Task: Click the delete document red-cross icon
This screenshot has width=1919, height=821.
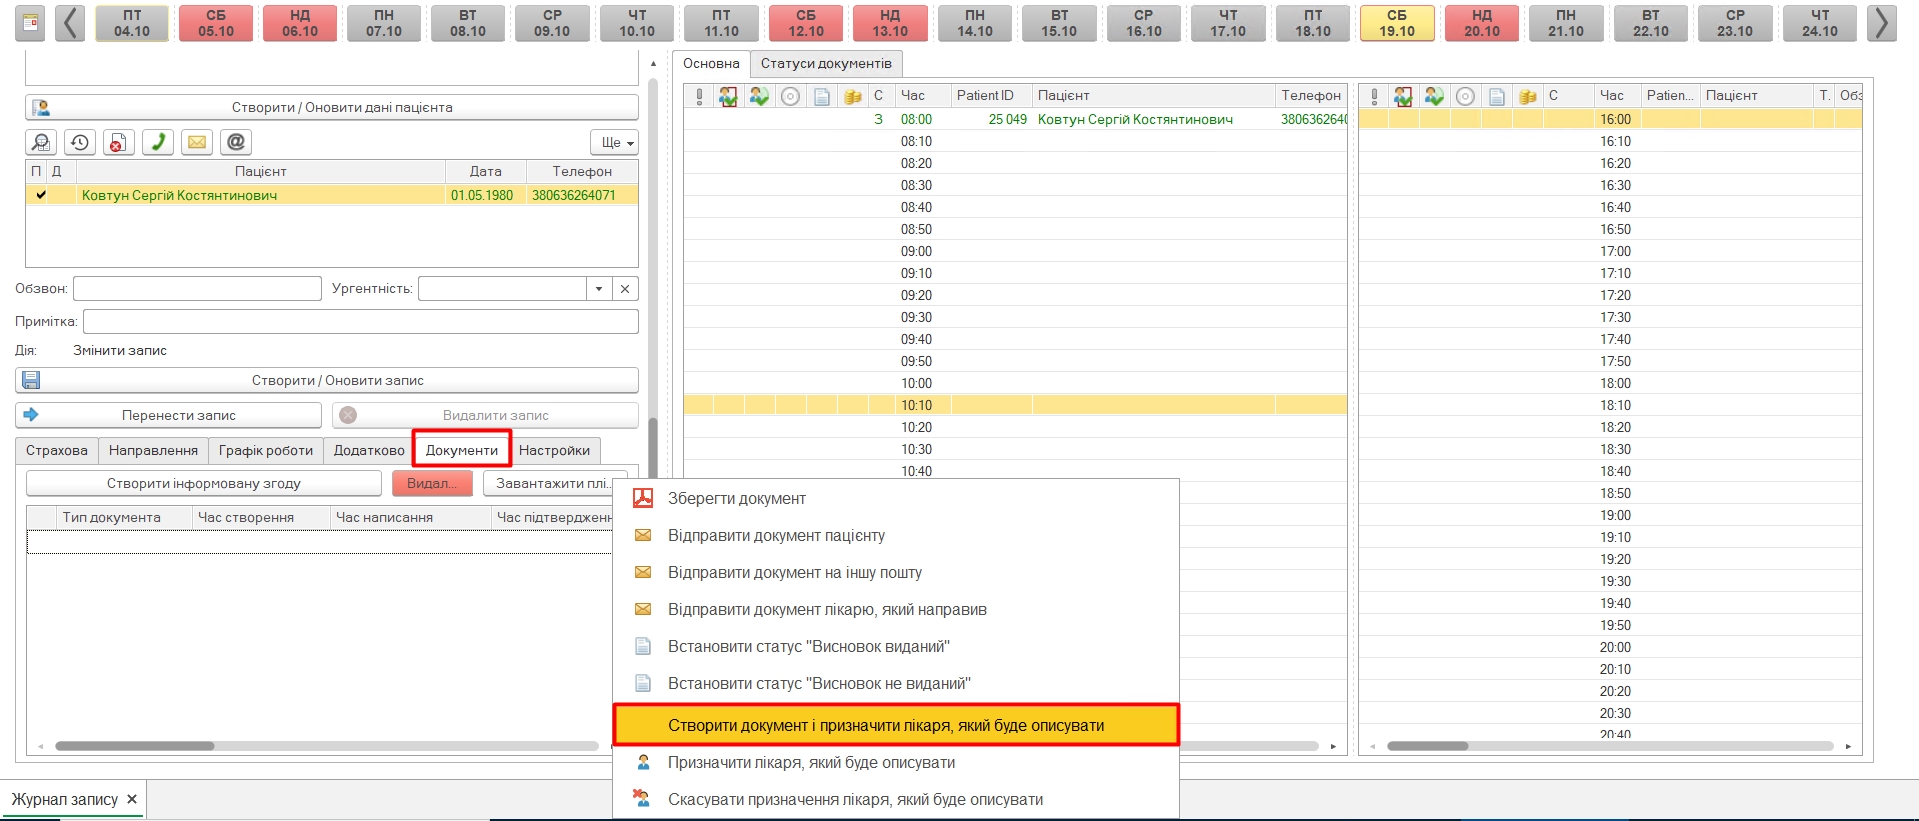Action: 118,142
